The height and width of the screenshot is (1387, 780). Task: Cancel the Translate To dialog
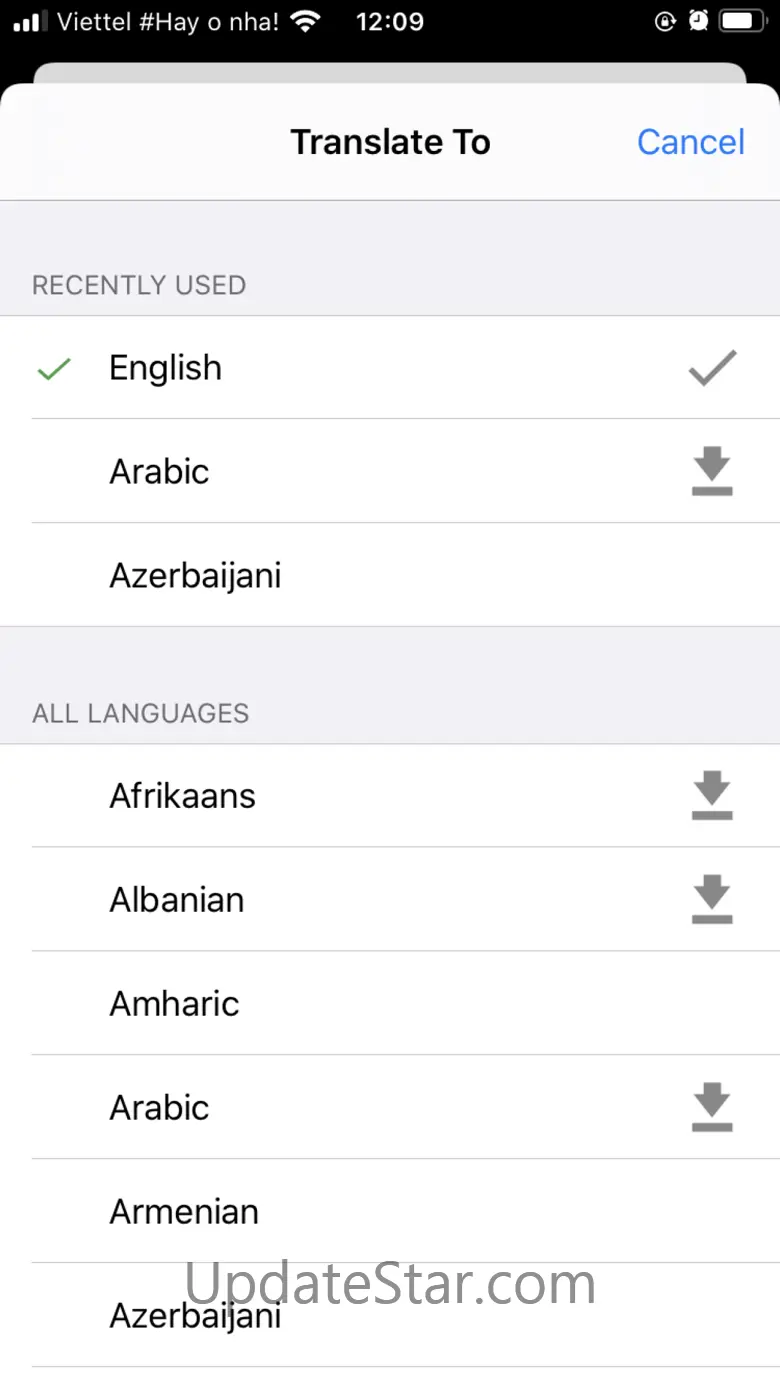click(690, 142)
